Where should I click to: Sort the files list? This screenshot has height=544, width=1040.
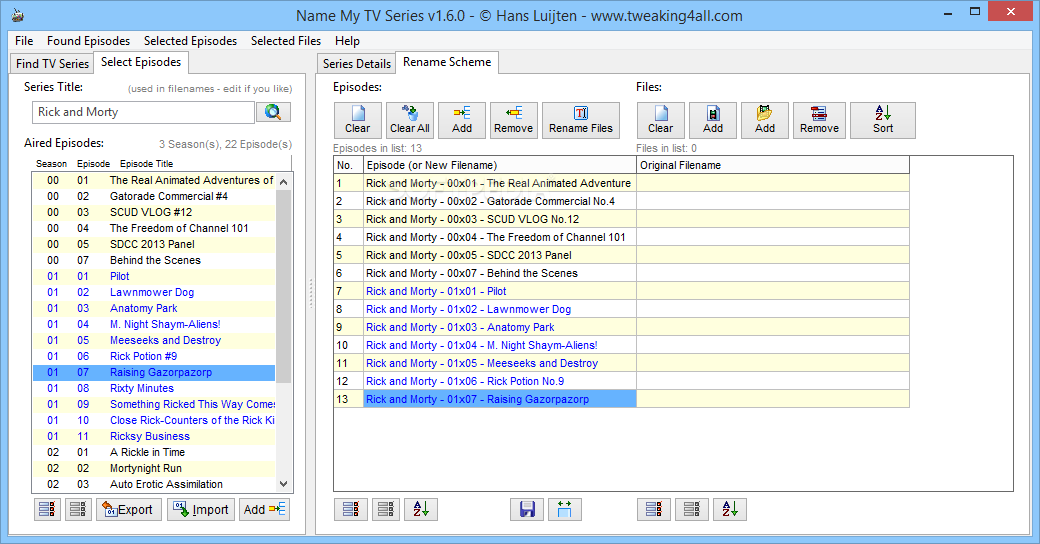tap(883, 120)
